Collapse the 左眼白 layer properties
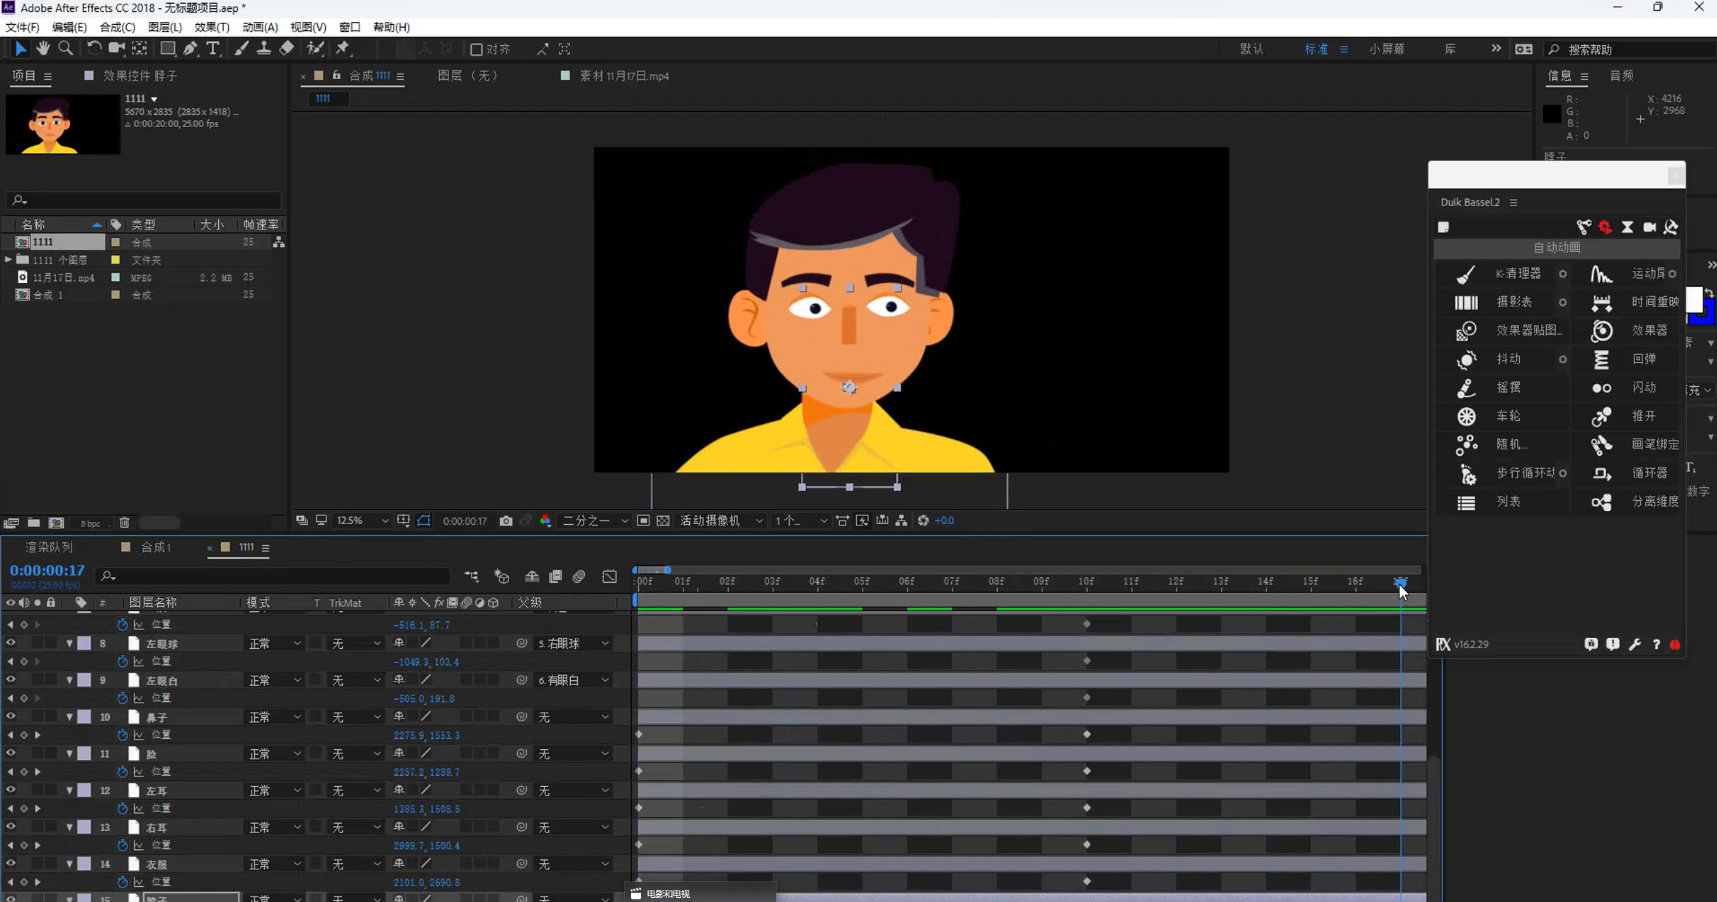The height and width of the screenshot is (902, 1717). pos(70,681)
